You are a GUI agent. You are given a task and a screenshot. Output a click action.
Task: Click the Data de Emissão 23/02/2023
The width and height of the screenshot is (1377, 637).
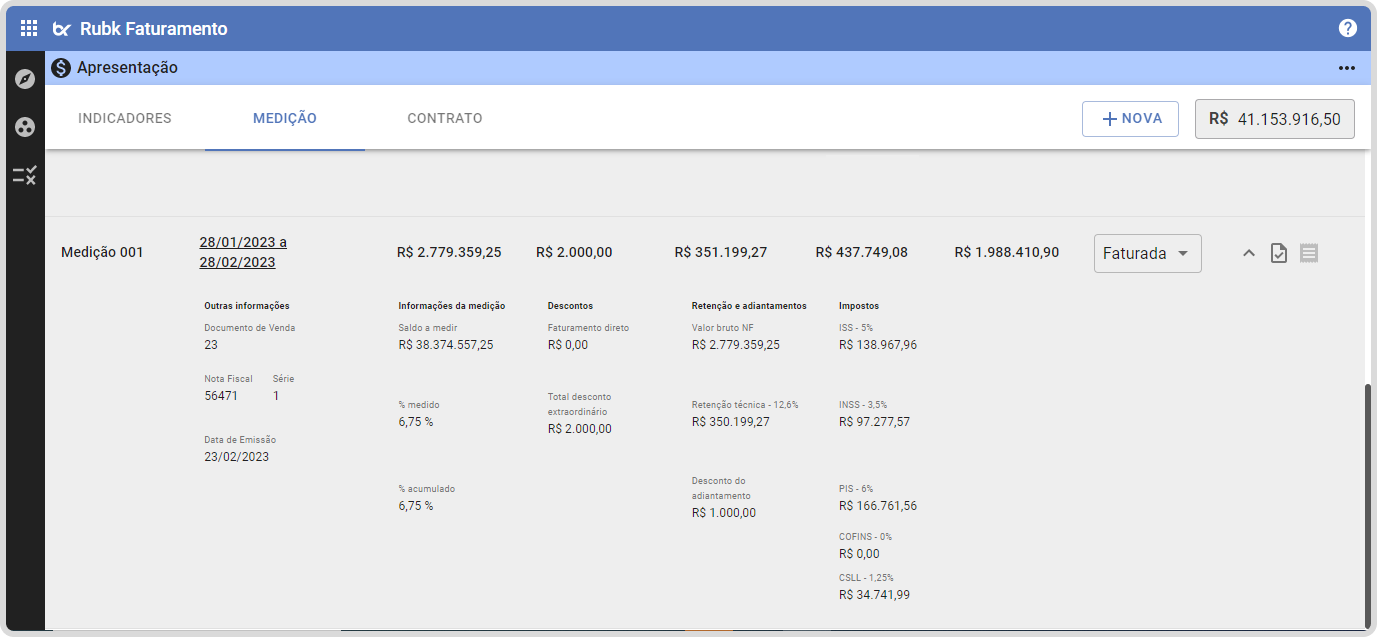237,457
